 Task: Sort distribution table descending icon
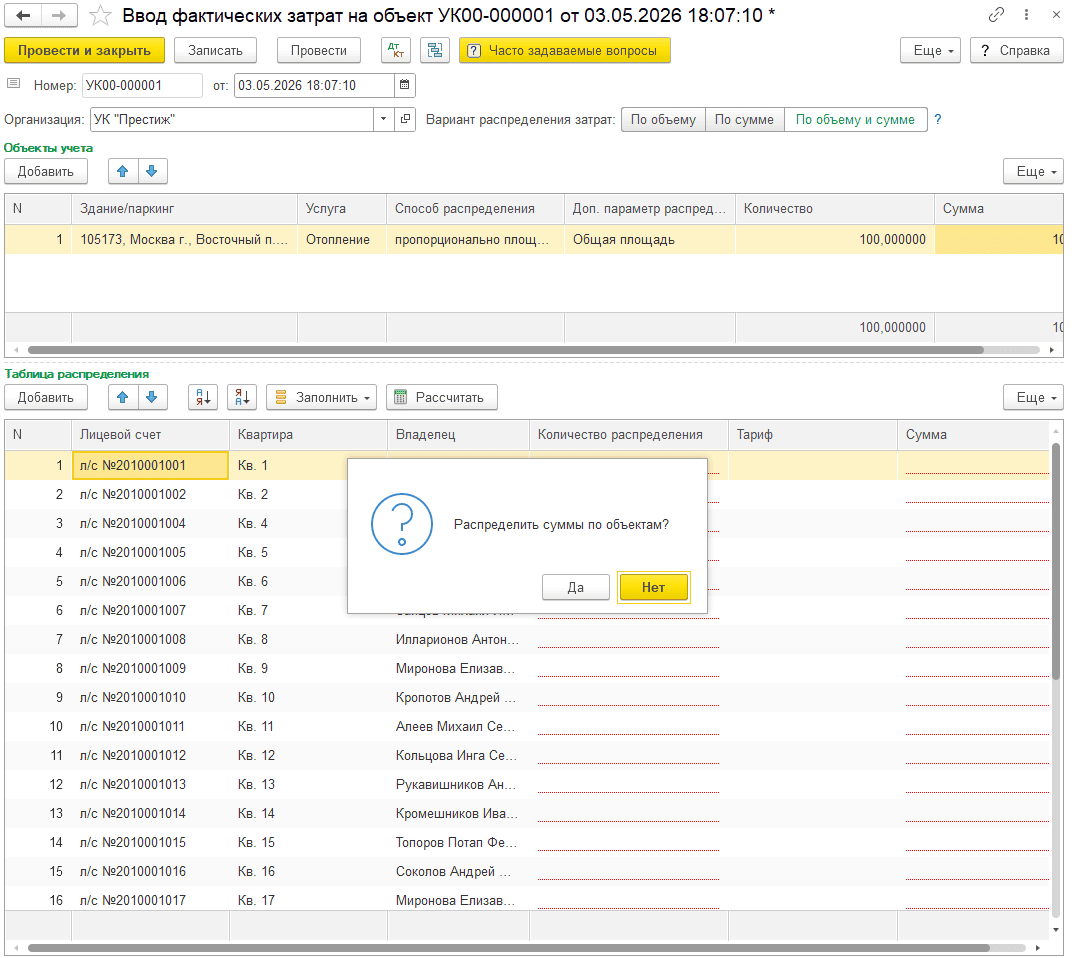(x=242, y=398)
